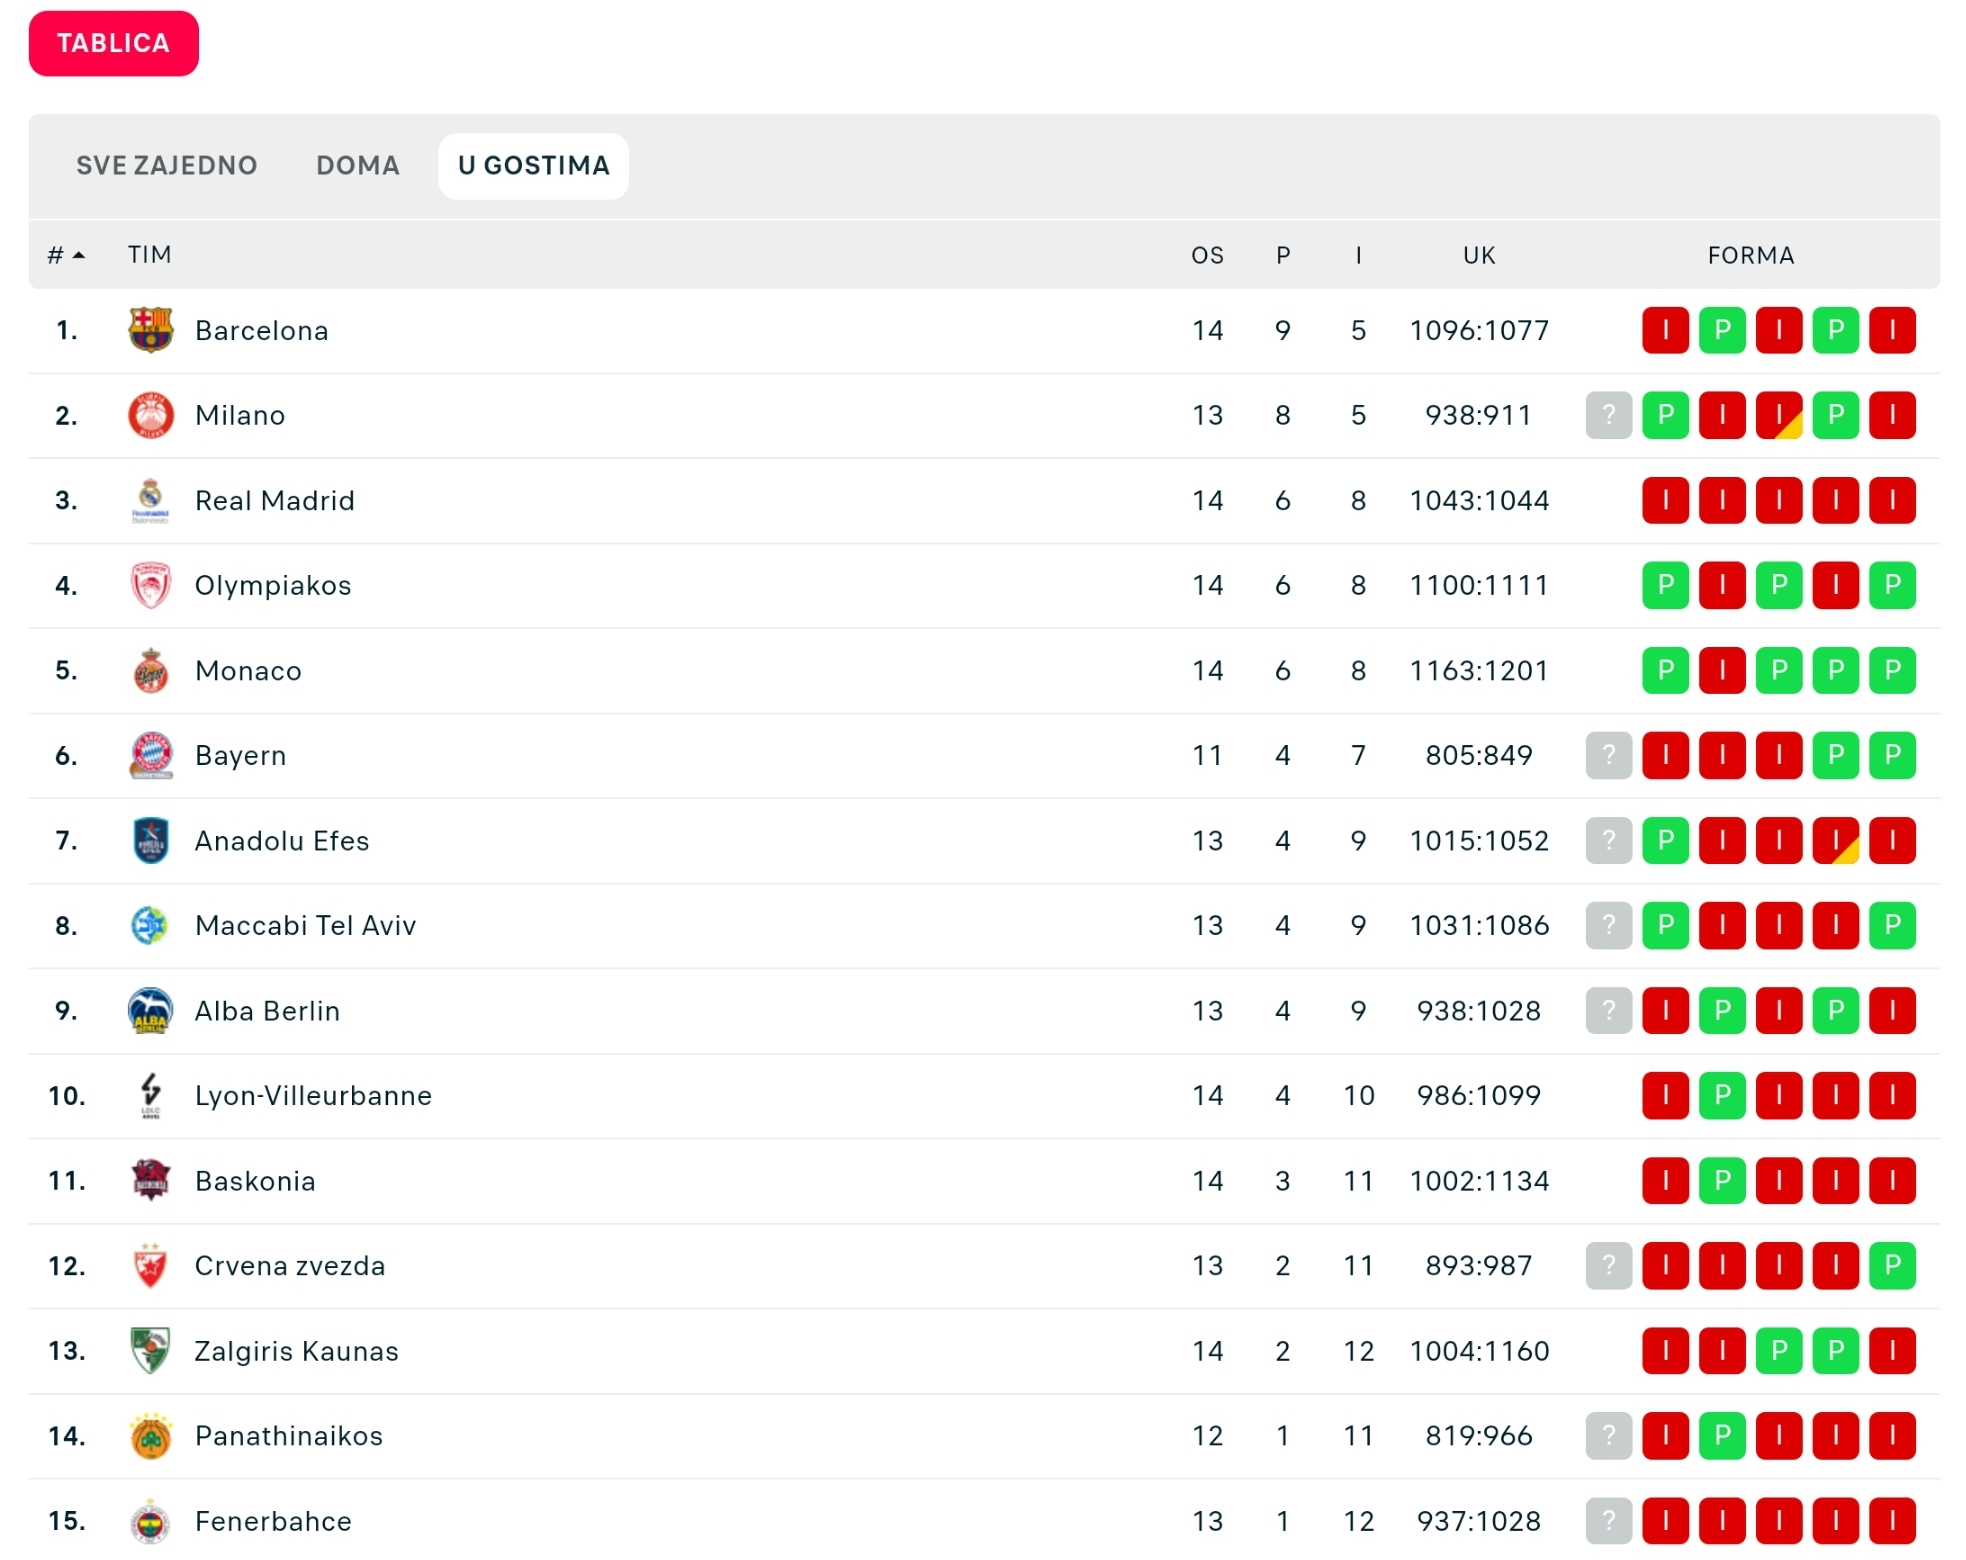1966x1560 pixels.
Task: Click the score 893:987 in Crvena zvezda row
Action: (1479, 1265)
